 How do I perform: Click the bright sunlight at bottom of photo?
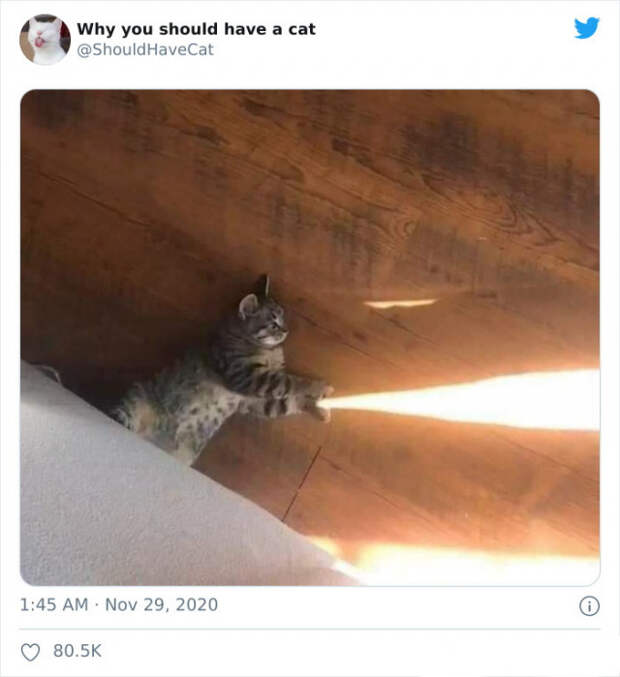(466, 563)
